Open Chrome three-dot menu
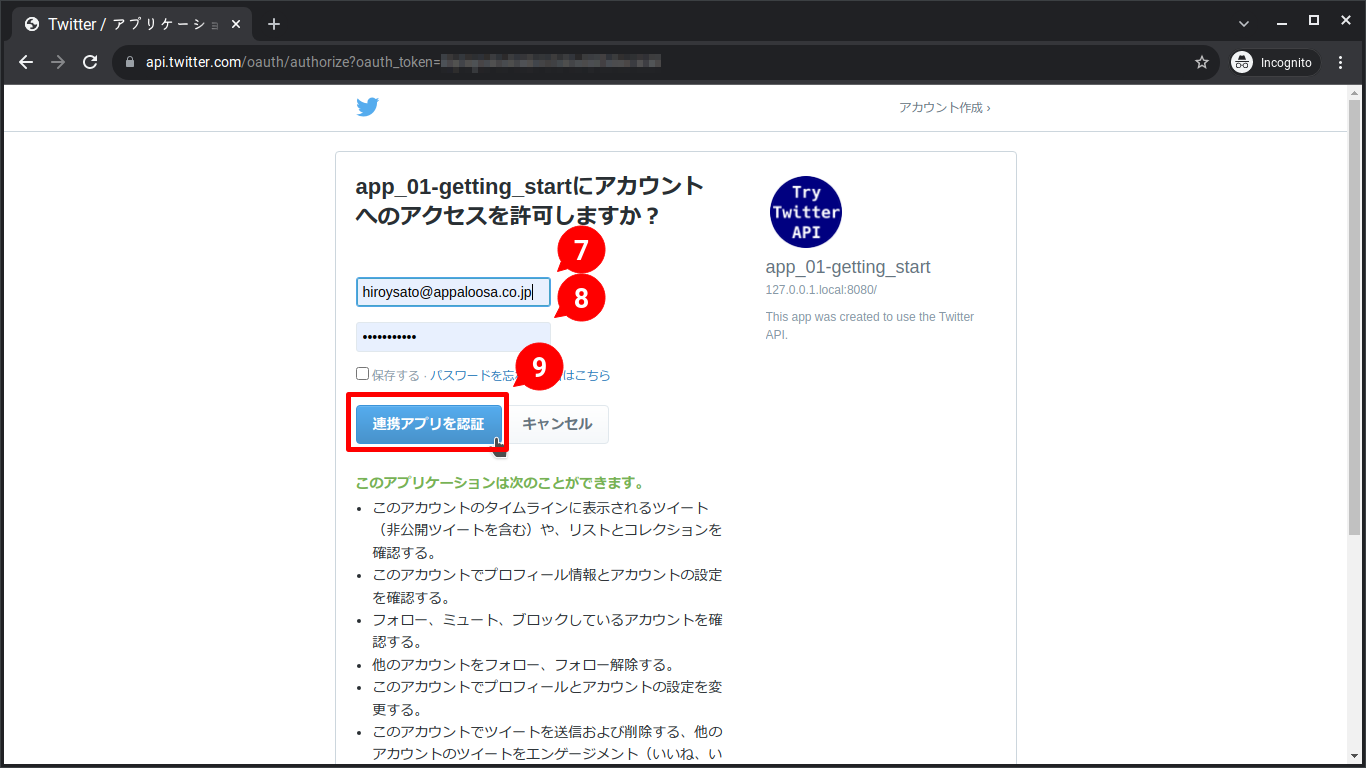Screen dimensions: 1366x768 (x=1341, y=62)
